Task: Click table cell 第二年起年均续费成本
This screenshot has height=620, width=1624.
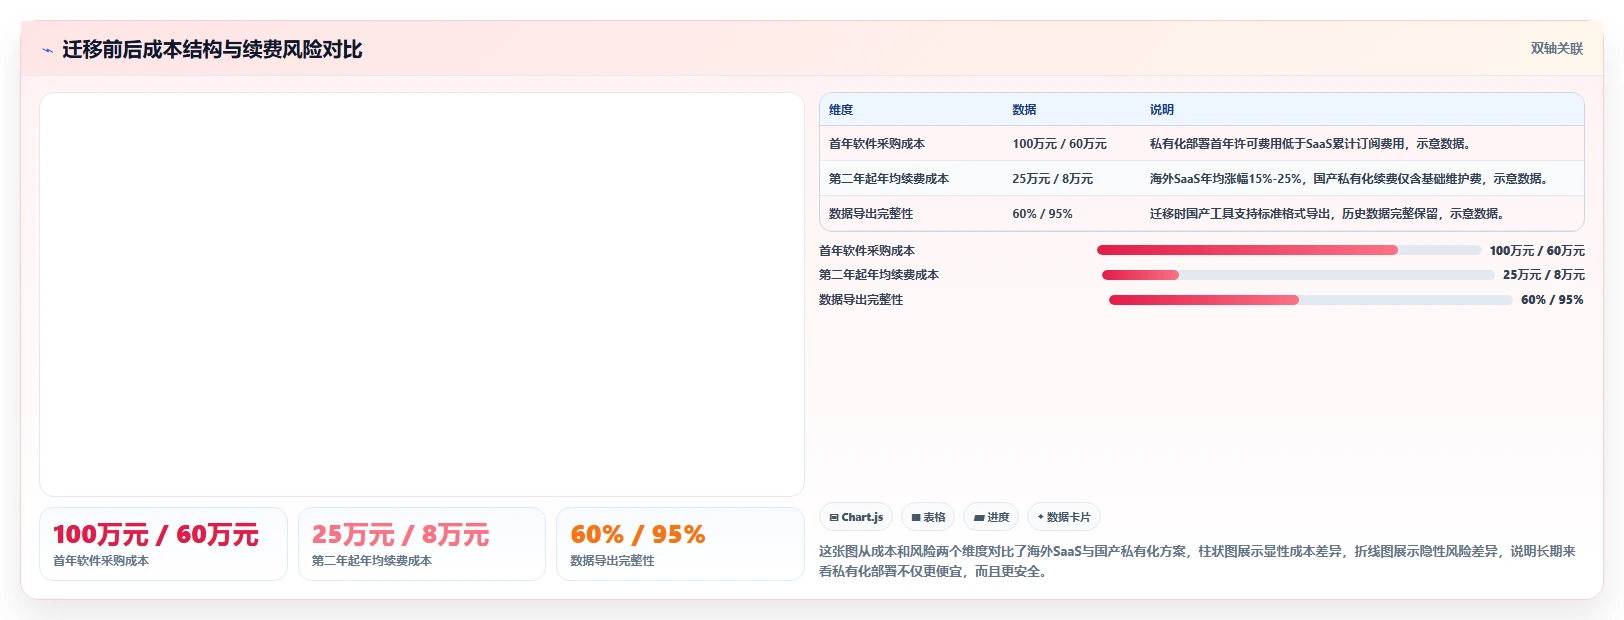Action: point(889,179)
